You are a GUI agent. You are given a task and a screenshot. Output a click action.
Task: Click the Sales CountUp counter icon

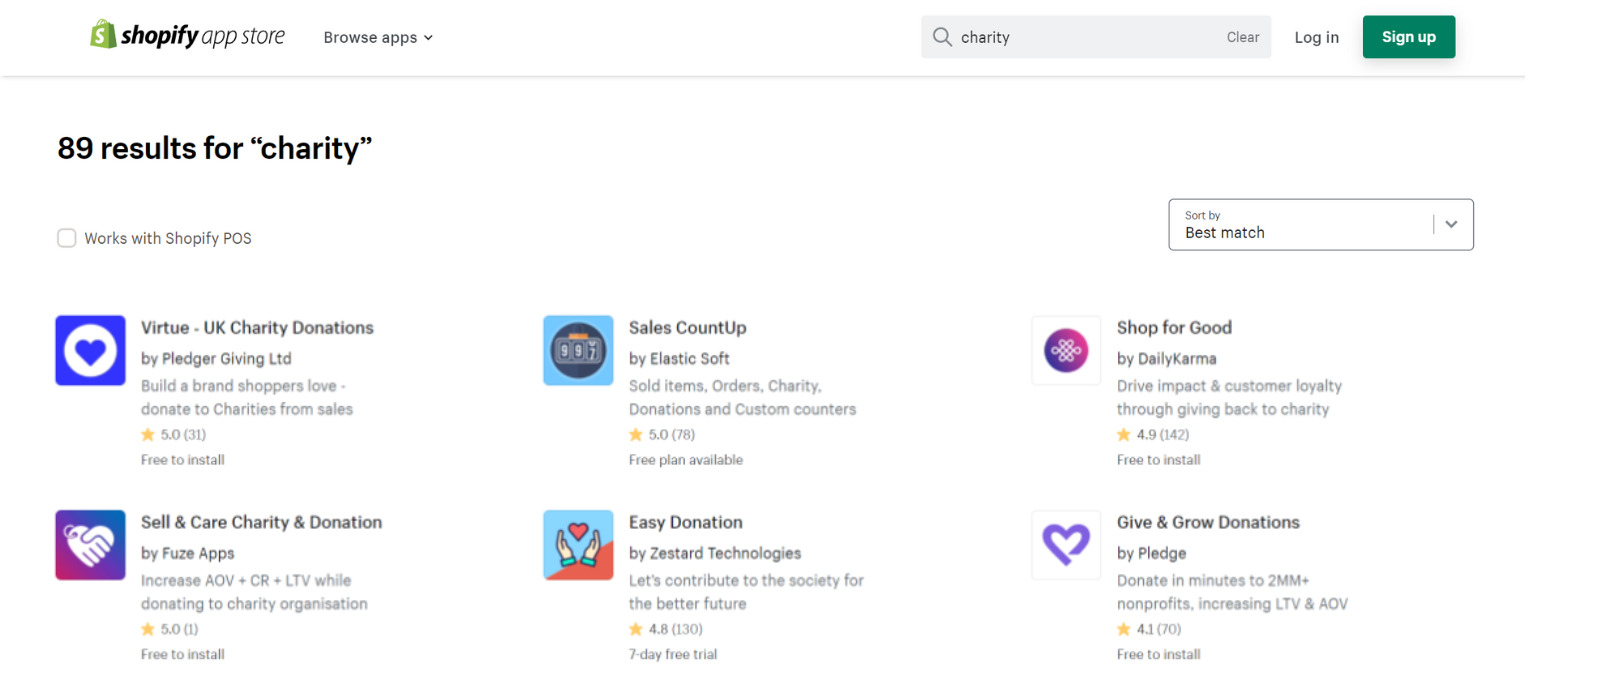click(x=578, y=351)
